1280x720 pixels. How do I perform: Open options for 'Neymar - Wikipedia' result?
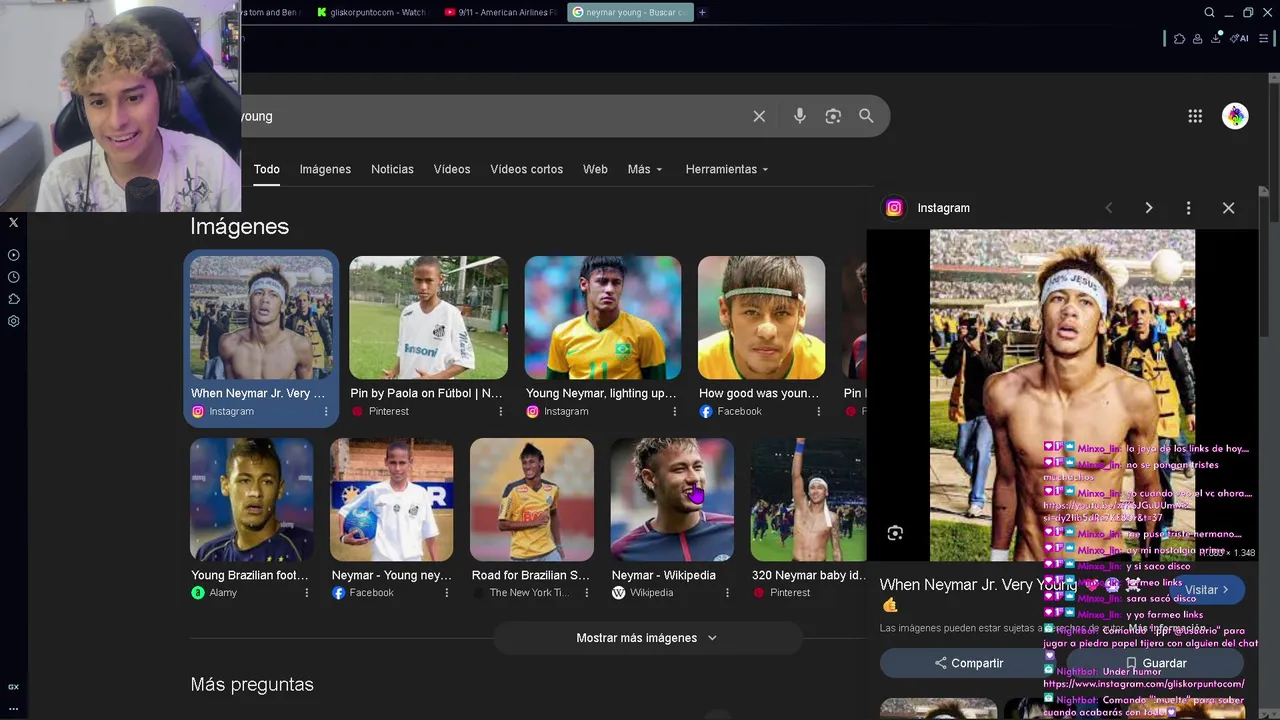click(727, 593)
